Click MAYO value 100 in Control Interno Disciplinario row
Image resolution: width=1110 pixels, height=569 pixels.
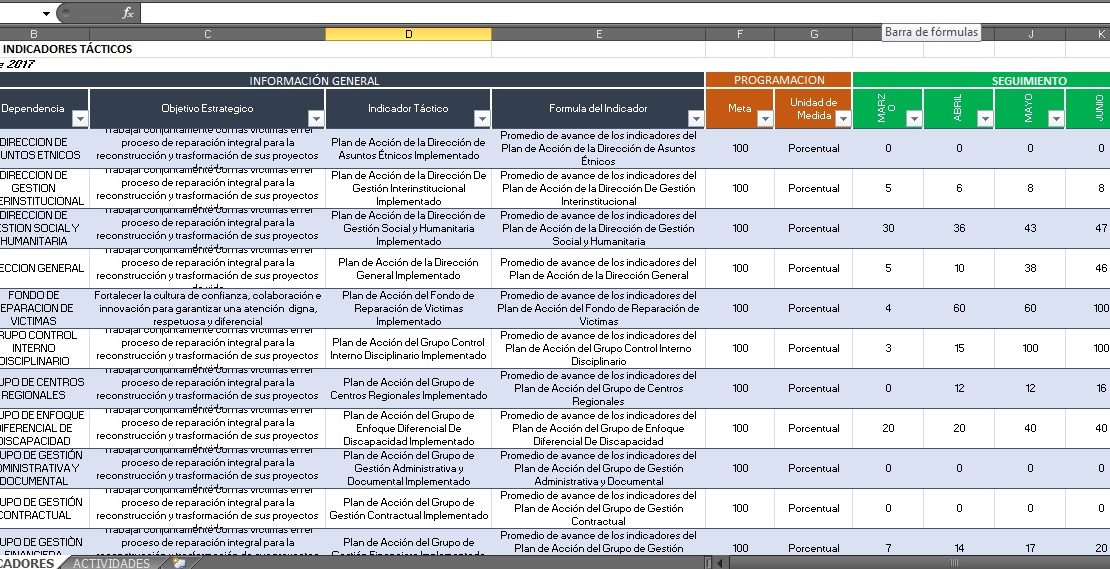pos(1029,348)
